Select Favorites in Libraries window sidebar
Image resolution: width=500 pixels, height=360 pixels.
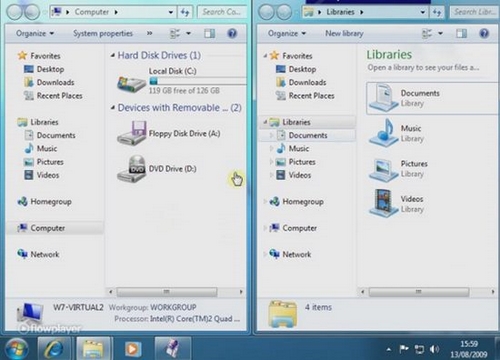(291, 56)
